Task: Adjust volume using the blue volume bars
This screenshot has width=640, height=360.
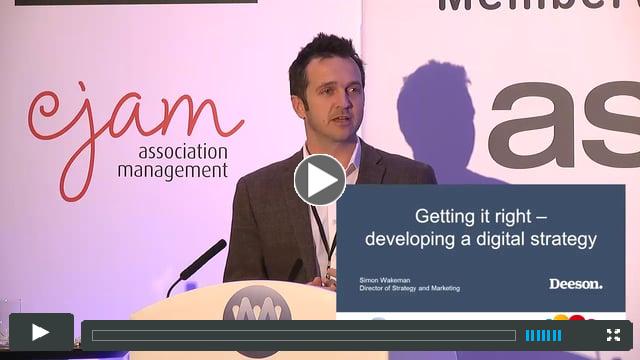Action: click(543, 336)
